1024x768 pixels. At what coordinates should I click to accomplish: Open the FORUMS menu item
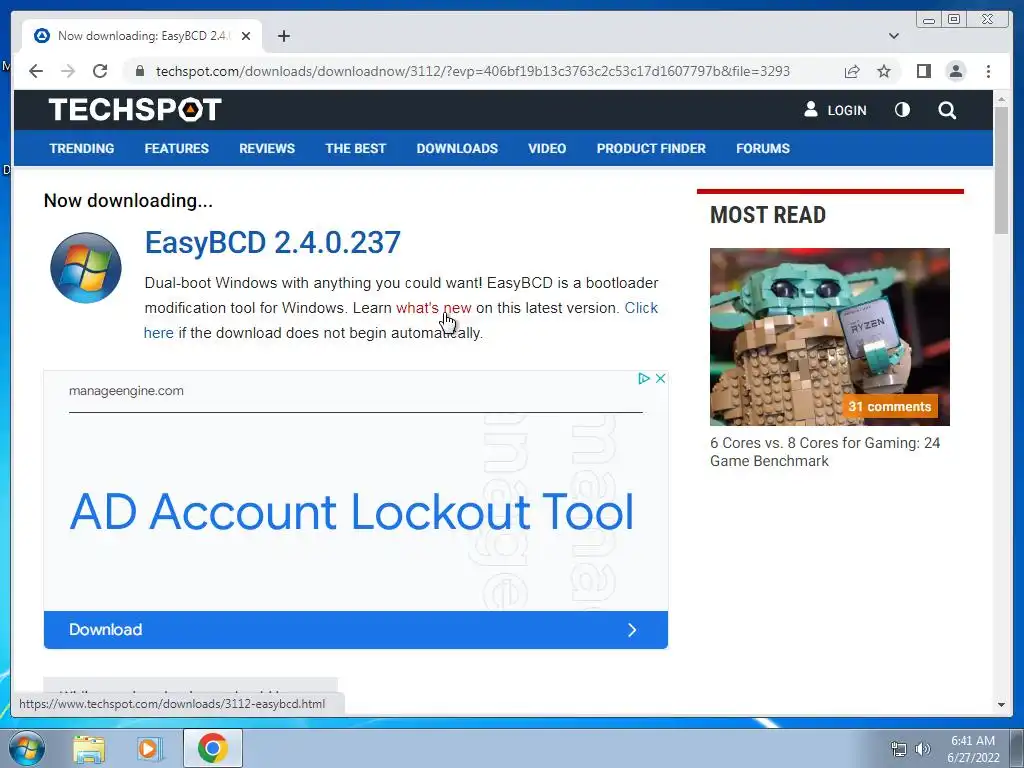click(763, 148)
